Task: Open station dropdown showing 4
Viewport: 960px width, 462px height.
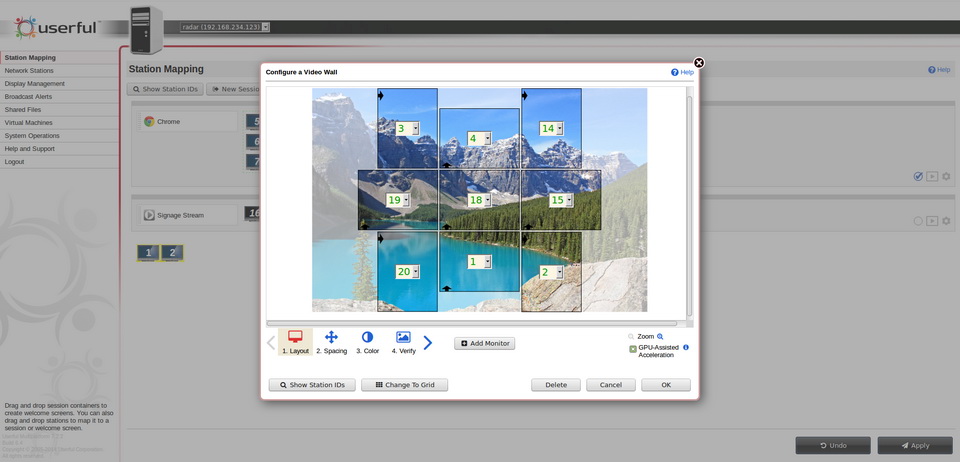Action: coord(479,138)
